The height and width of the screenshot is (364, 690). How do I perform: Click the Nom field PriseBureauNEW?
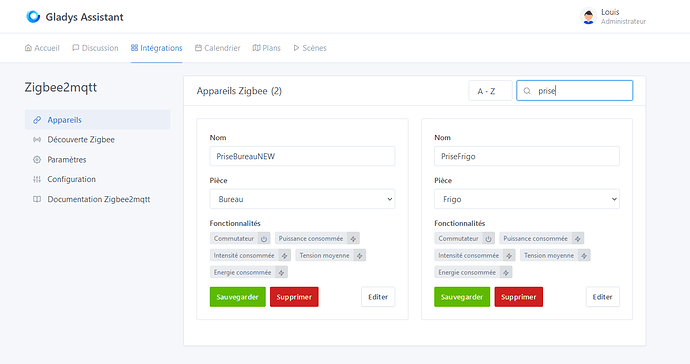click(x=302, y=156)
